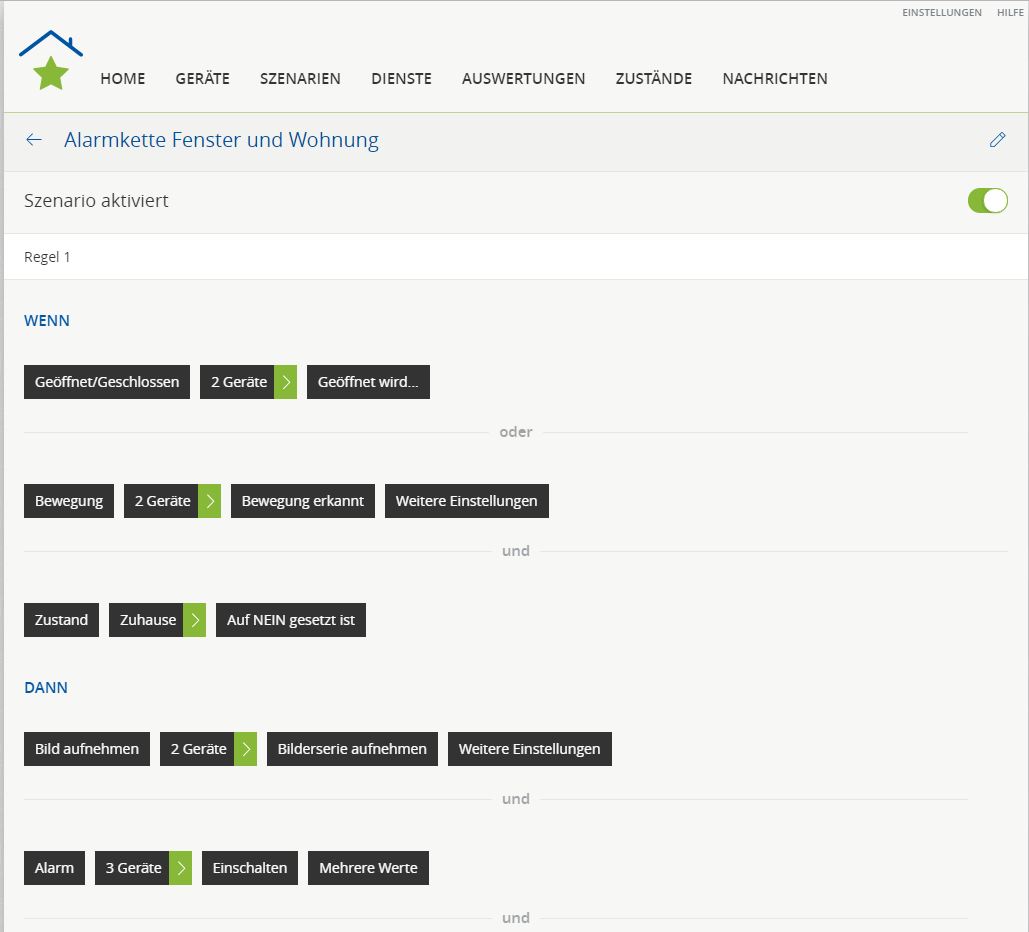Click the Mehrere Werte button
The image size is (1029, 932).
click(x=368, y=868)
